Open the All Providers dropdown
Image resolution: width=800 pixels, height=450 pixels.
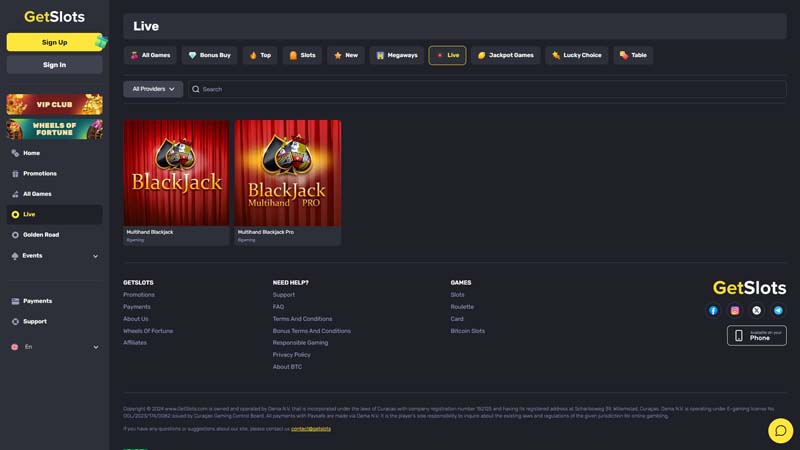(153, 89)
